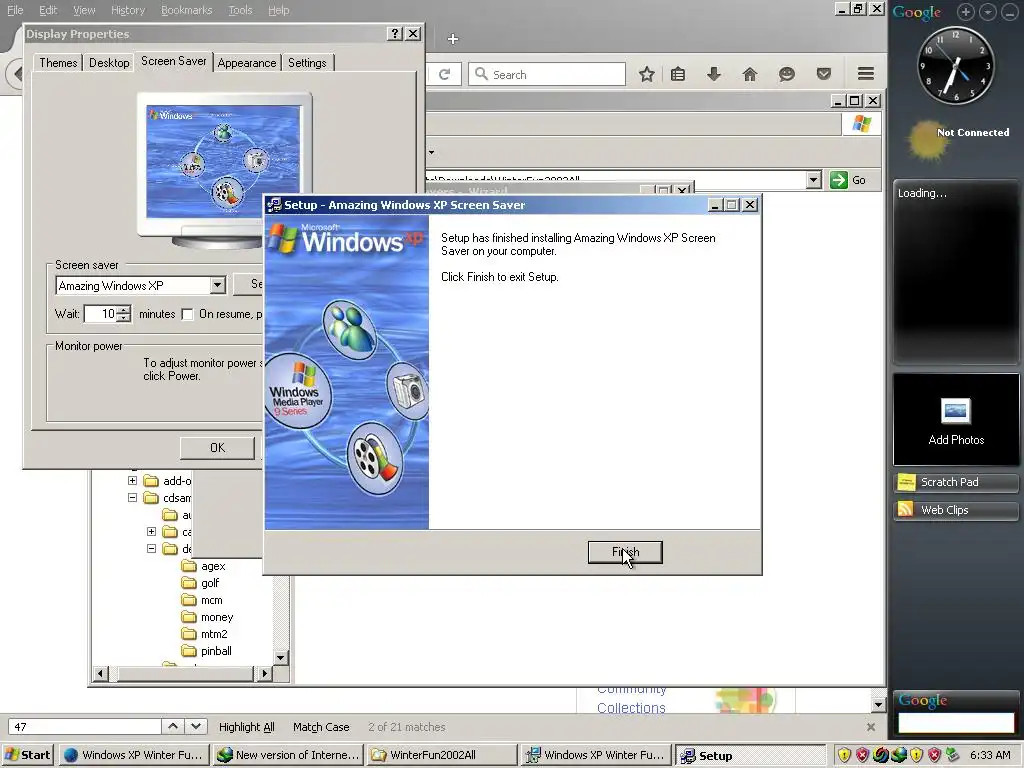The image size is (1024, 768).
Task: Open the Firefox View menu
Action: pos(84,10)
